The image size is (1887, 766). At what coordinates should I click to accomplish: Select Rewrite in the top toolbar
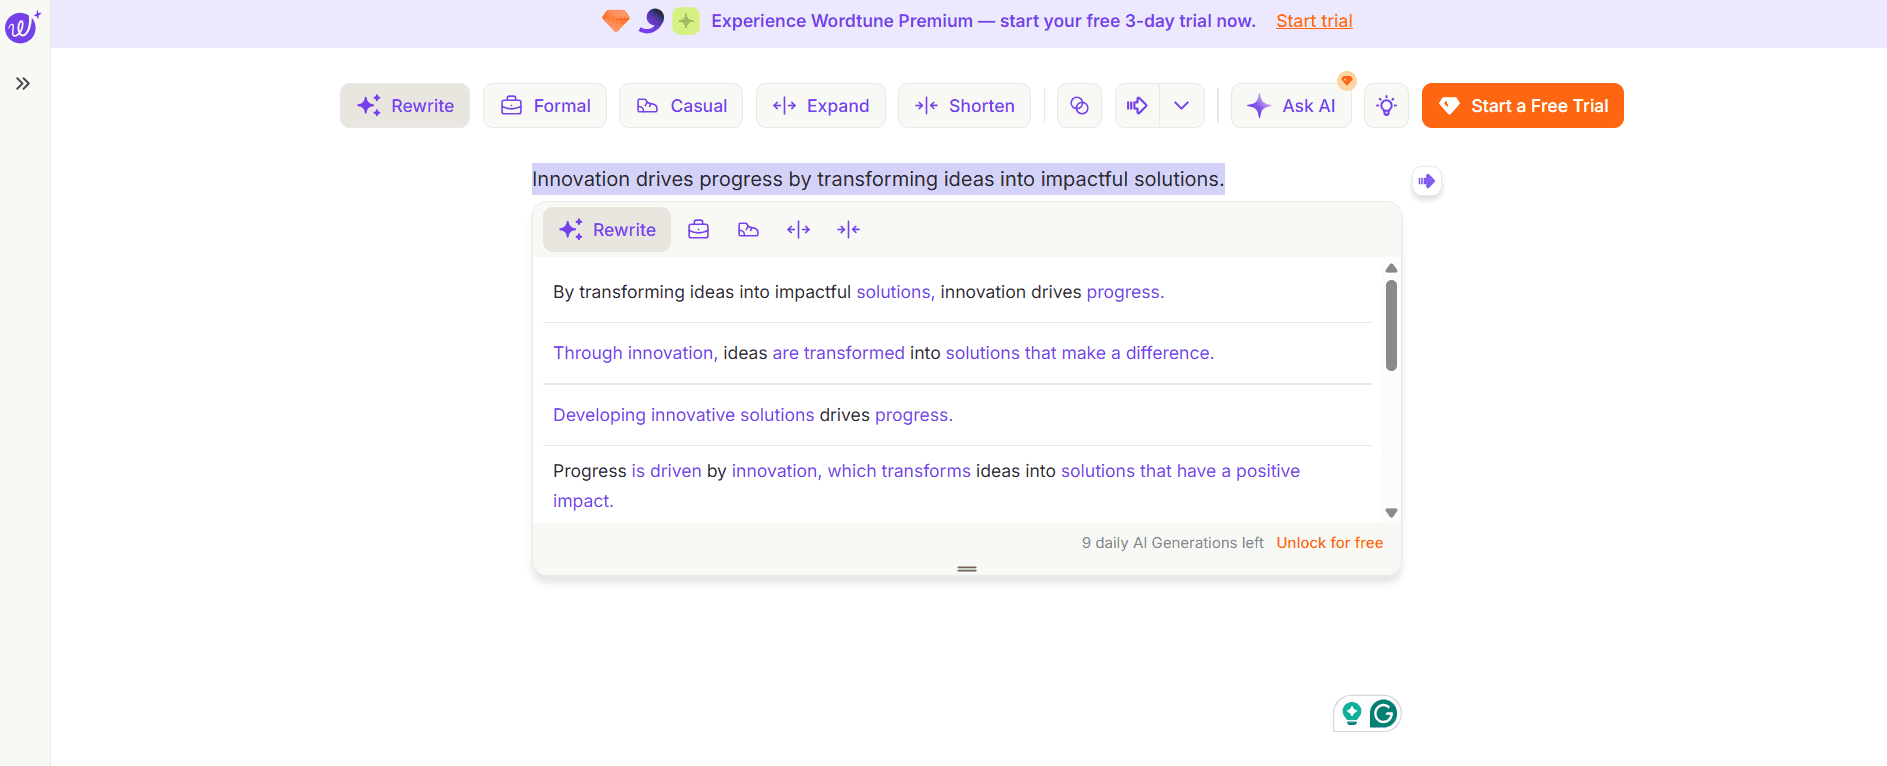405,106
